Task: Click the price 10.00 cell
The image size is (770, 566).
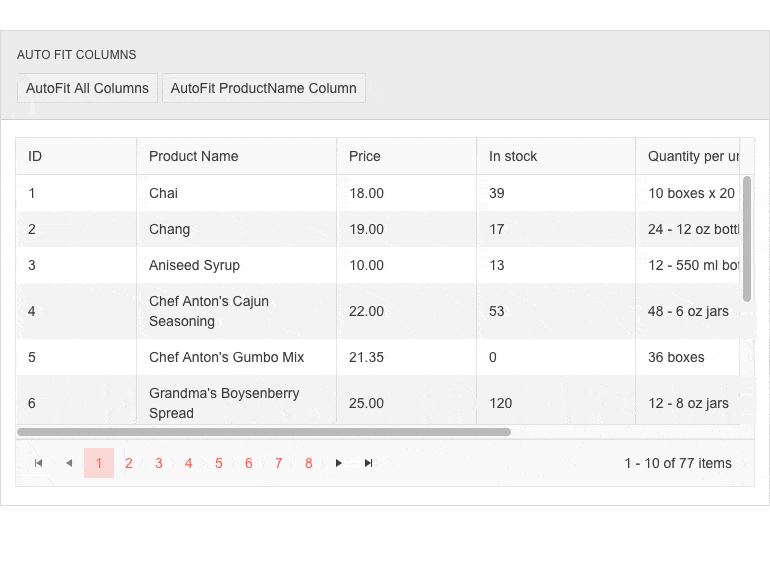Action: click(x=407, y=265)
